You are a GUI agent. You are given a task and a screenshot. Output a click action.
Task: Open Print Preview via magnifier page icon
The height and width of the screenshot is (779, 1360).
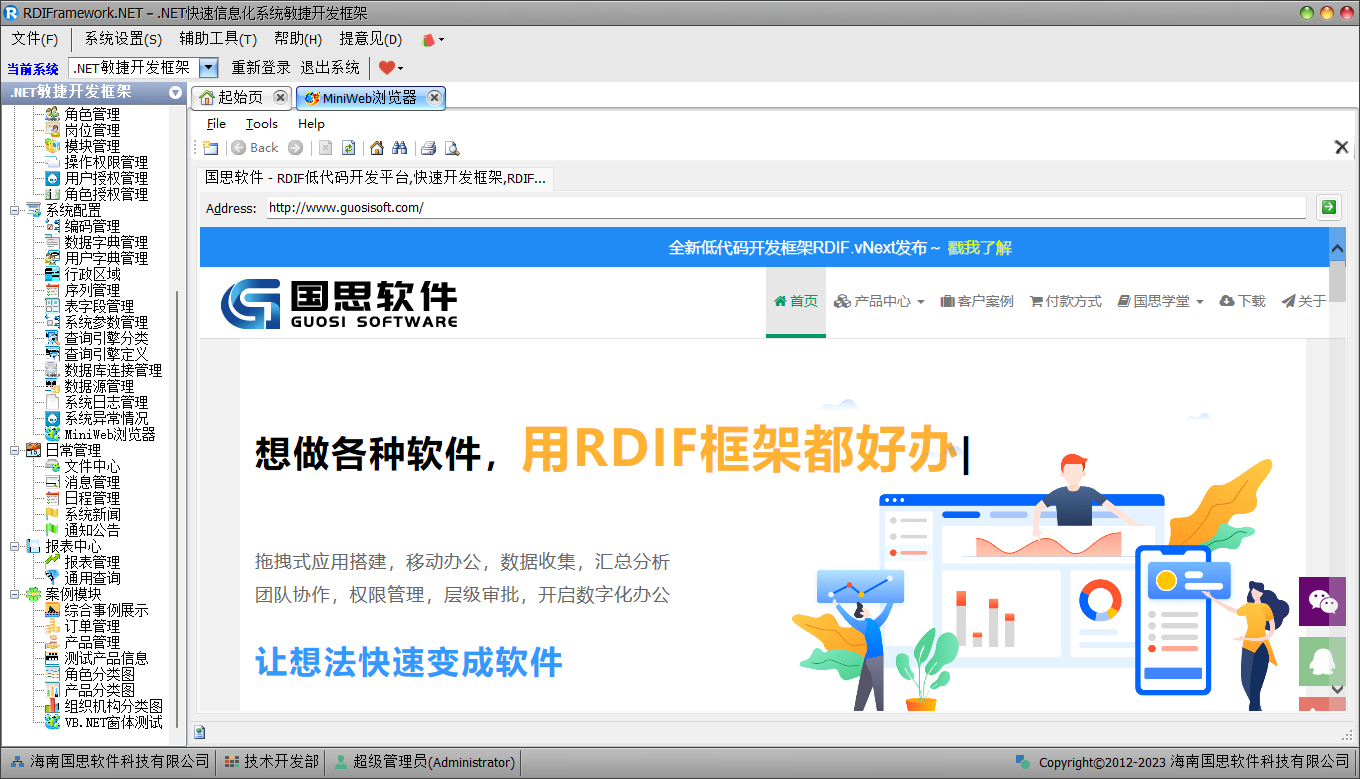pyautogui.click(x=452, y=148)
